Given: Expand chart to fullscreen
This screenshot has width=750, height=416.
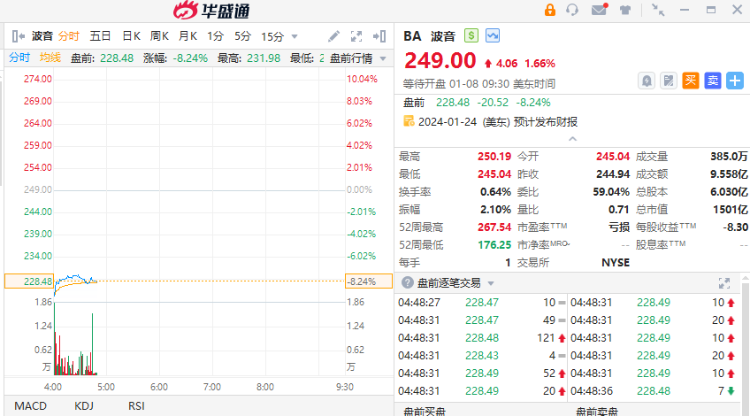Looking at the screenshot, I should (356, 36).
